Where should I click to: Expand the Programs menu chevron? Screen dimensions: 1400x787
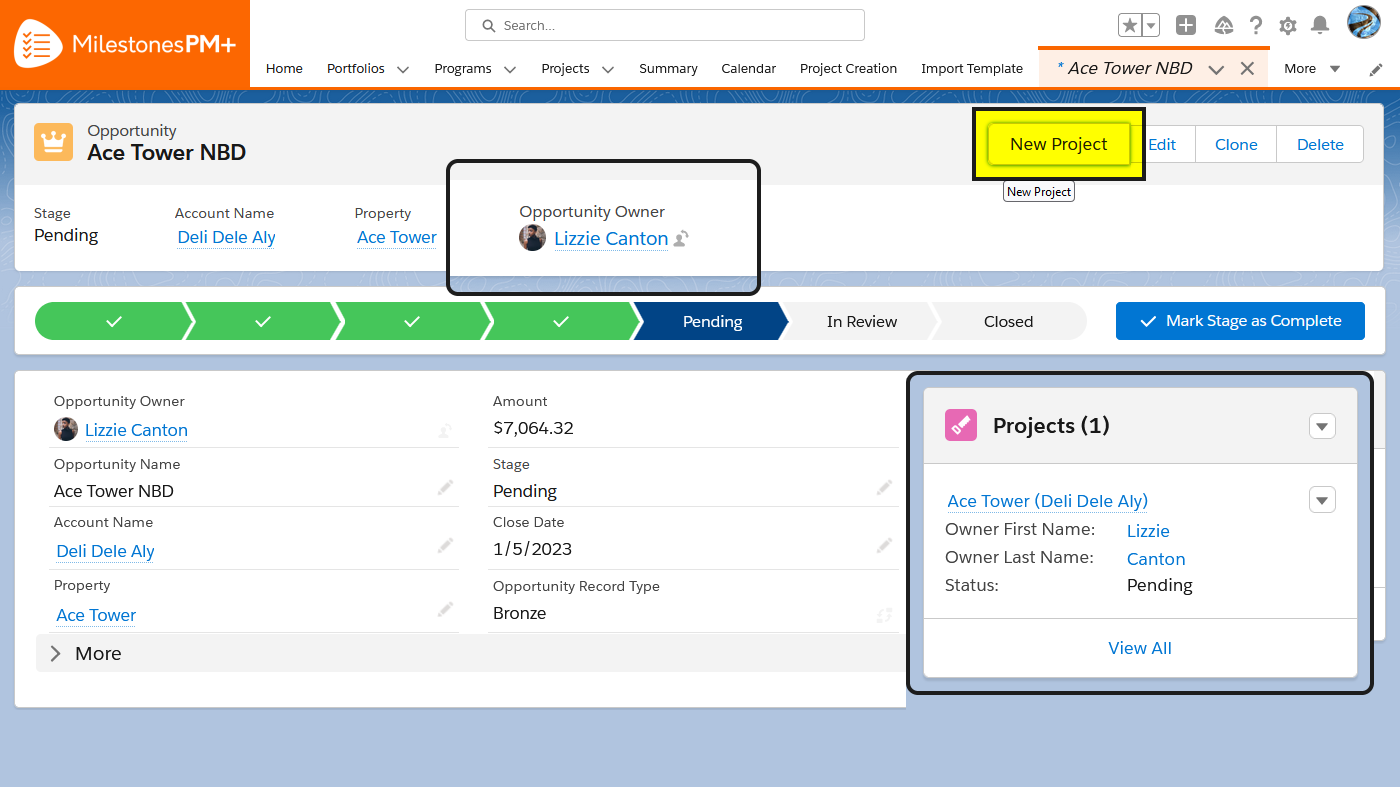coord(510,69)
